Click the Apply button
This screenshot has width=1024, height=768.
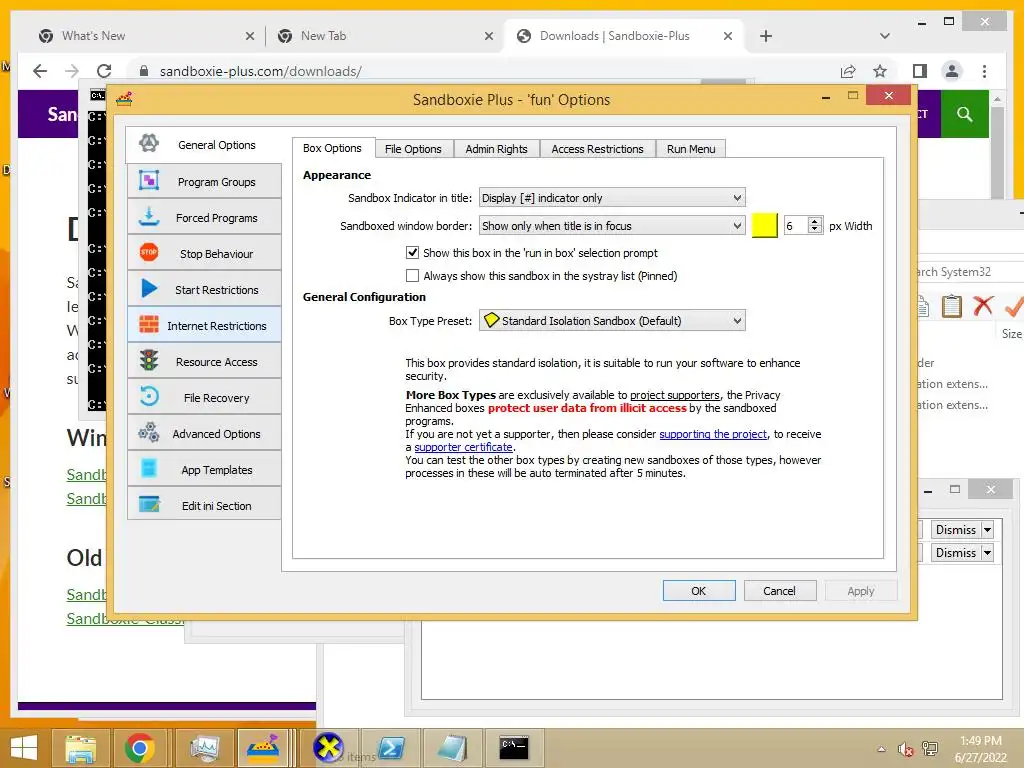pyautogui.click(x=860, y=590)
